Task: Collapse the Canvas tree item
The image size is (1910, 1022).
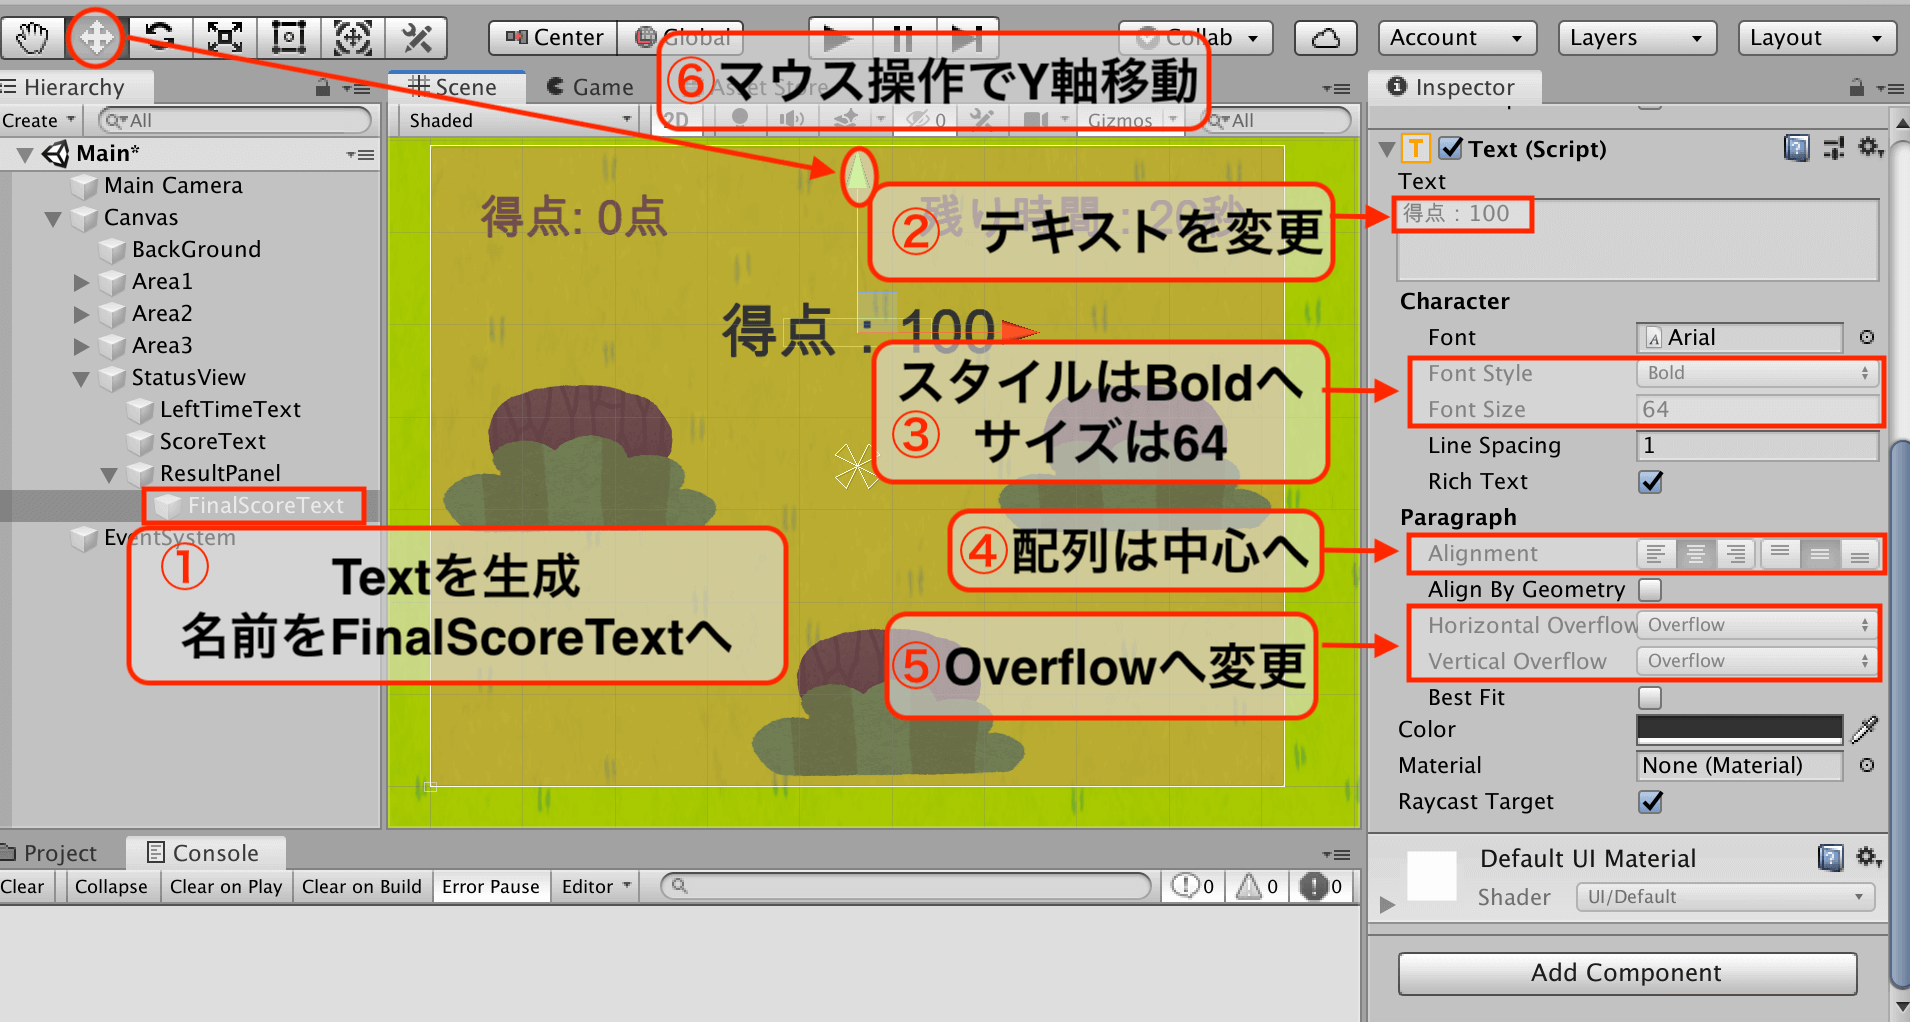Action: 53,218
